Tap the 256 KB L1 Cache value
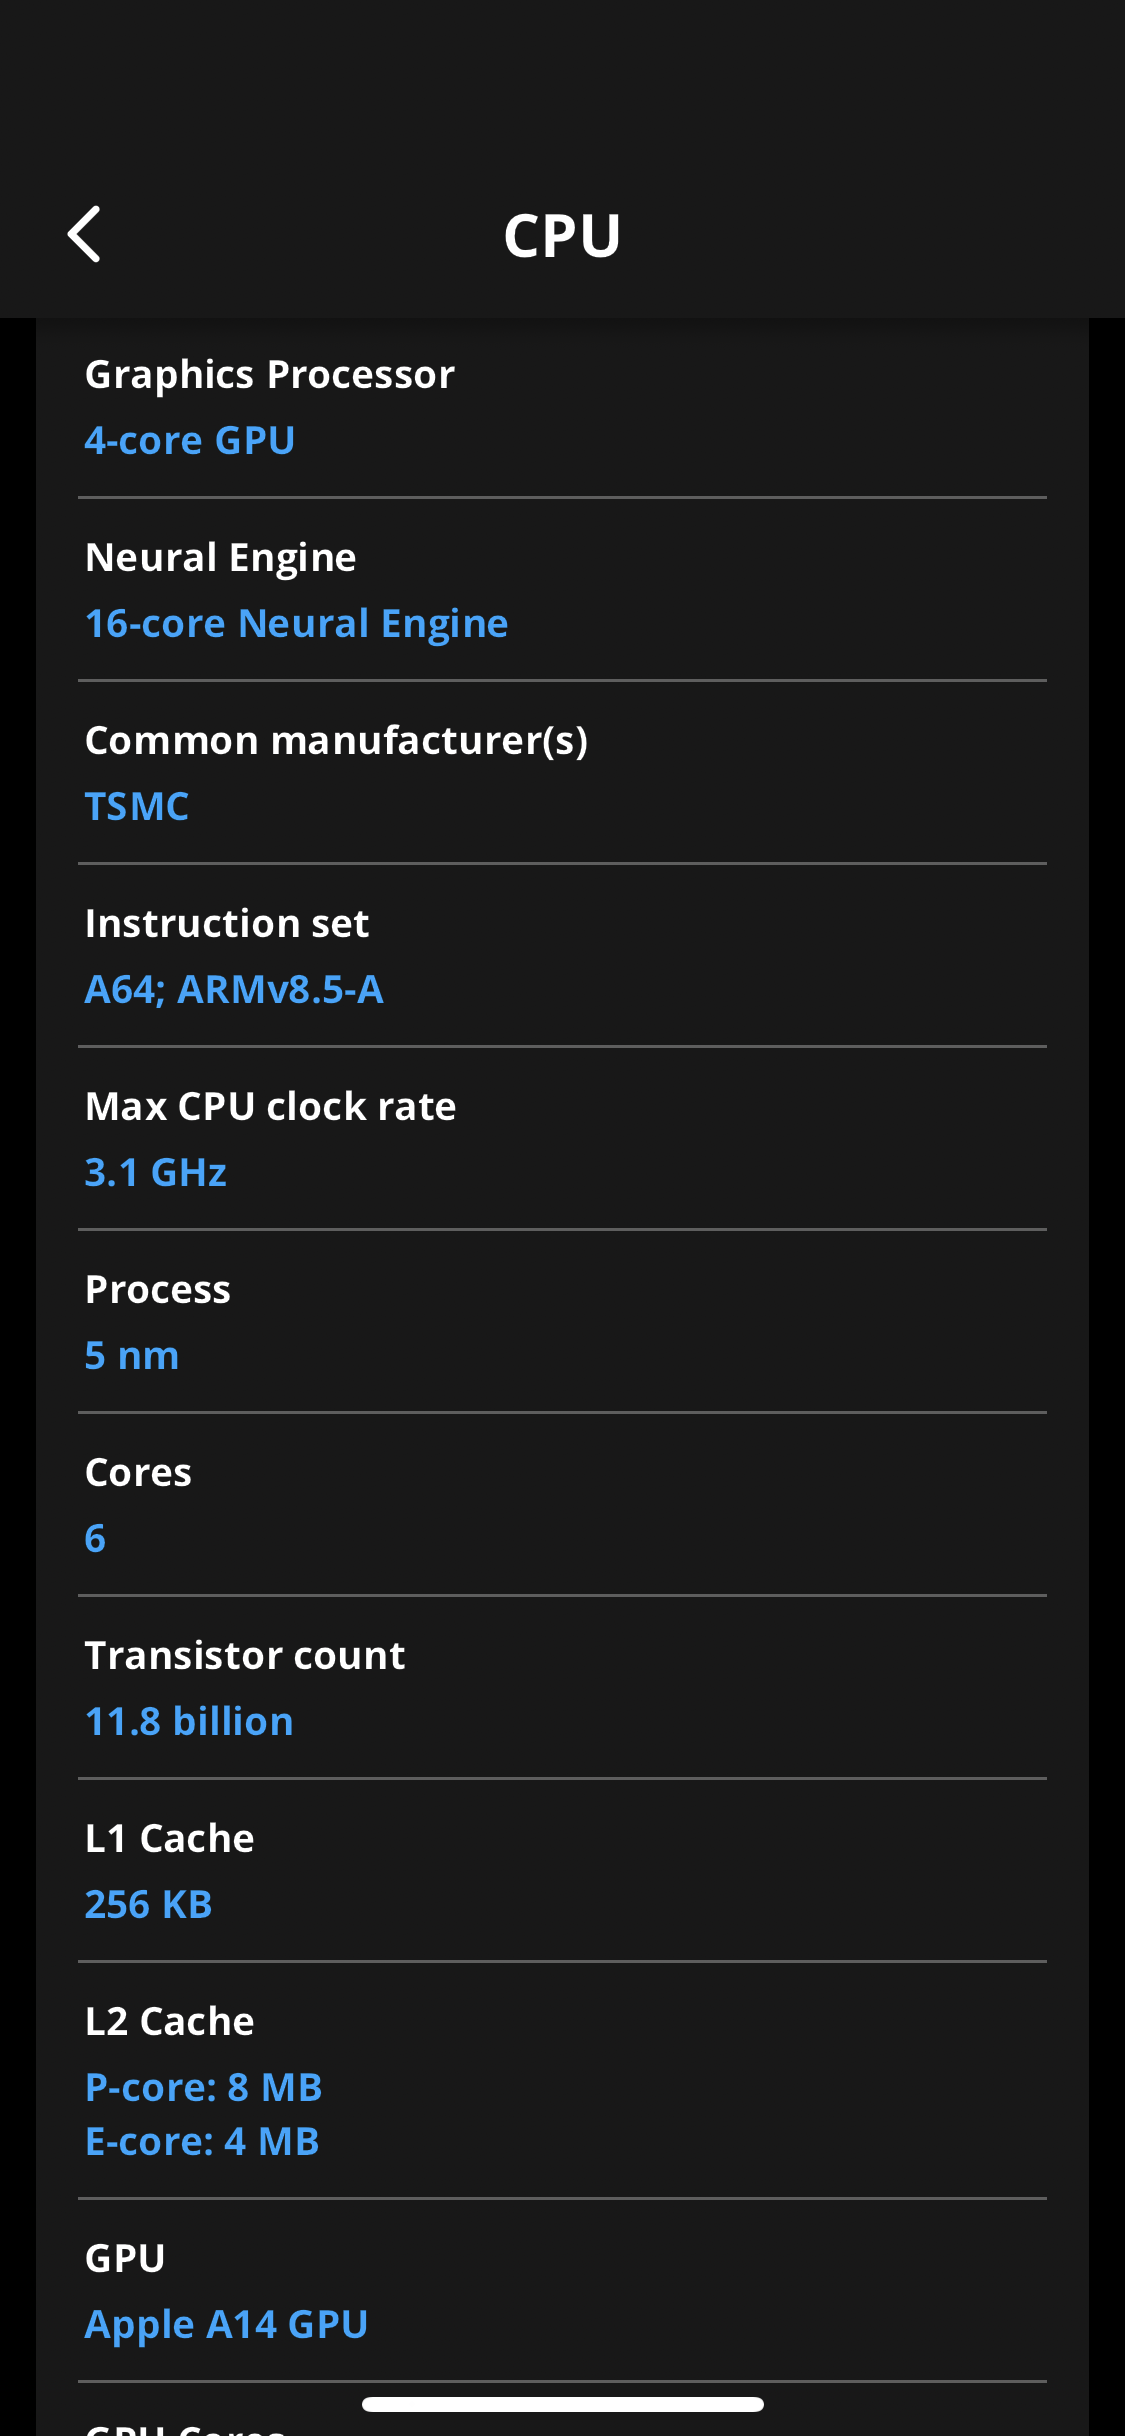1125x2436 pixels. click(x=149, y=1905)
